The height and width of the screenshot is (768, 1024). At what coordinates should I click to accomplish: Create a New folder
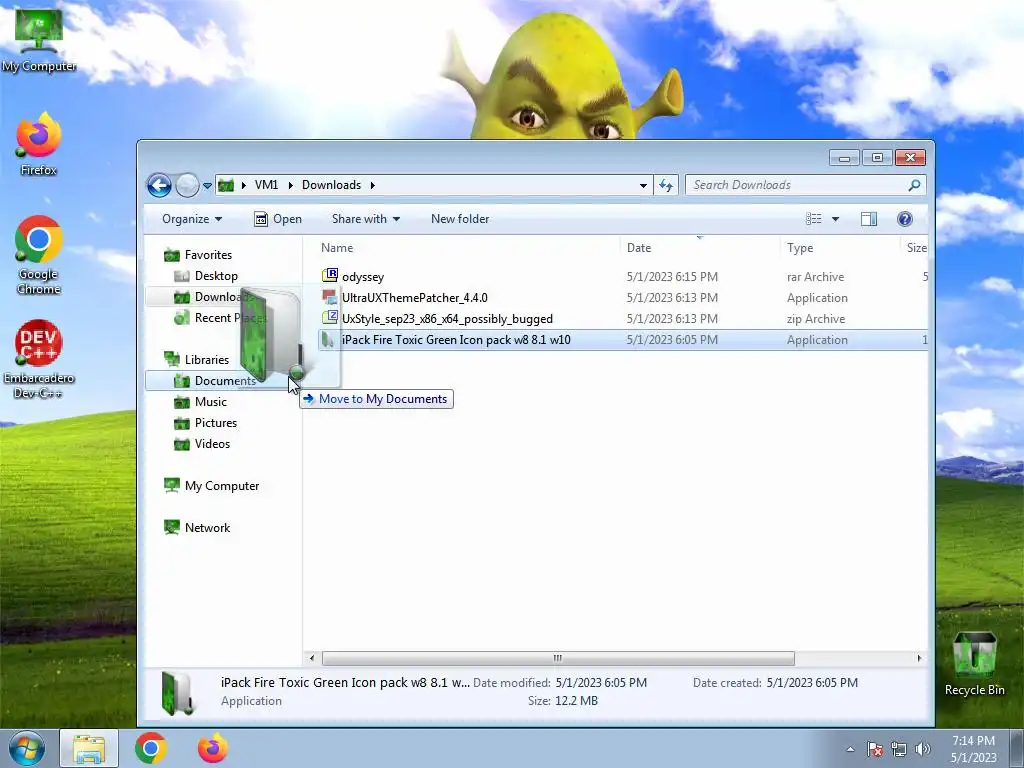point(460,219)
